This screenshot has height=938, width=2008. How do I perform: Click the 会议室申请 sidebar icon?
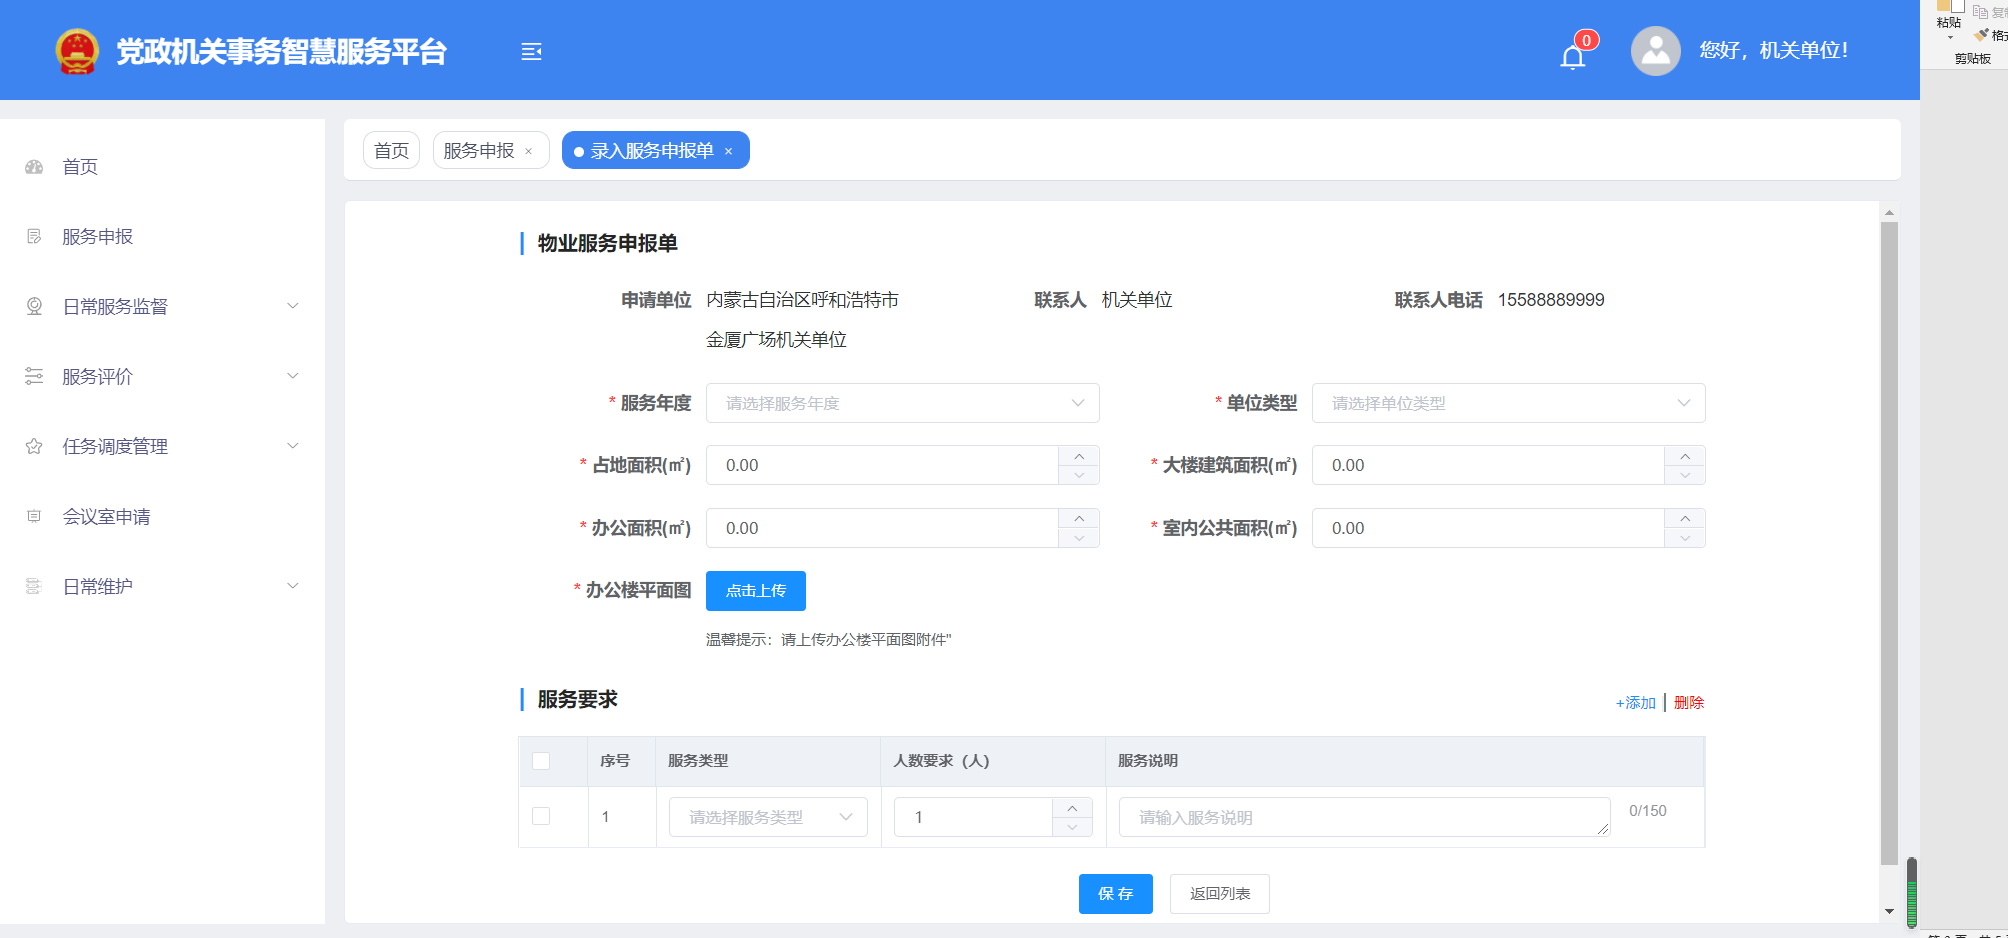pos(34,517)
